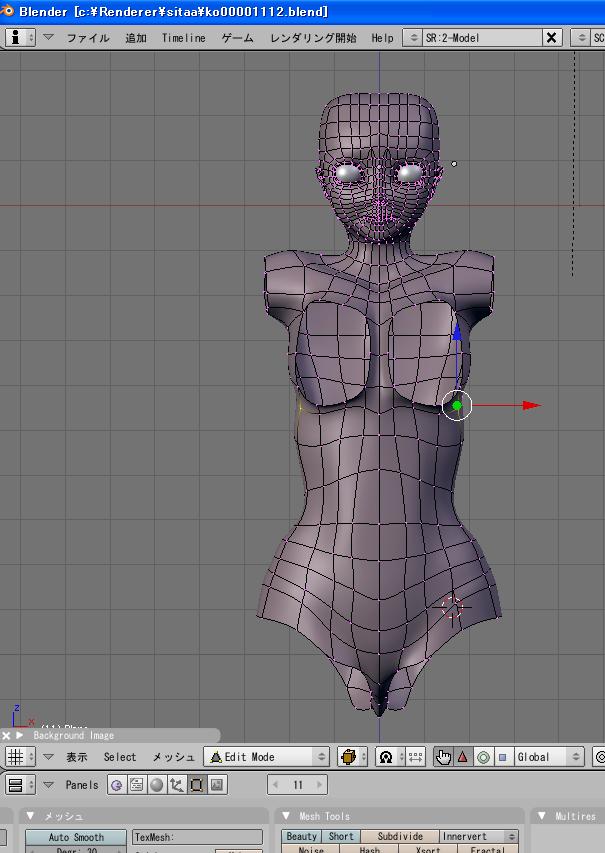Toggle move object centers only button

click(415, 757)
